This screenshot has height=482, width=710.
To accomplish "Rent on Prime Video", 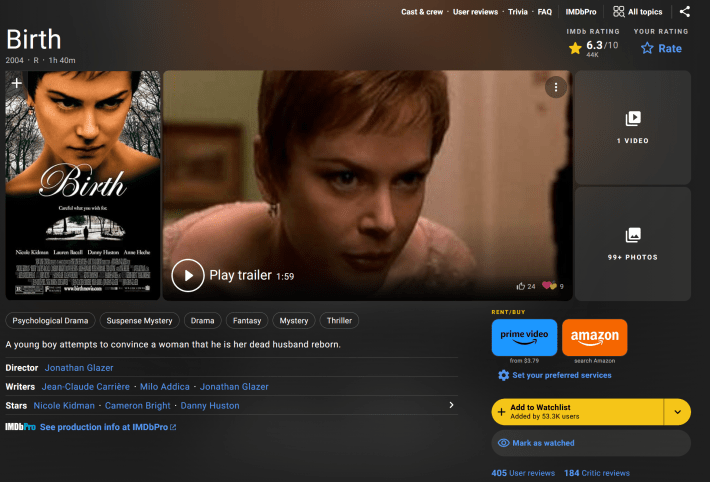I will [525, 338].
